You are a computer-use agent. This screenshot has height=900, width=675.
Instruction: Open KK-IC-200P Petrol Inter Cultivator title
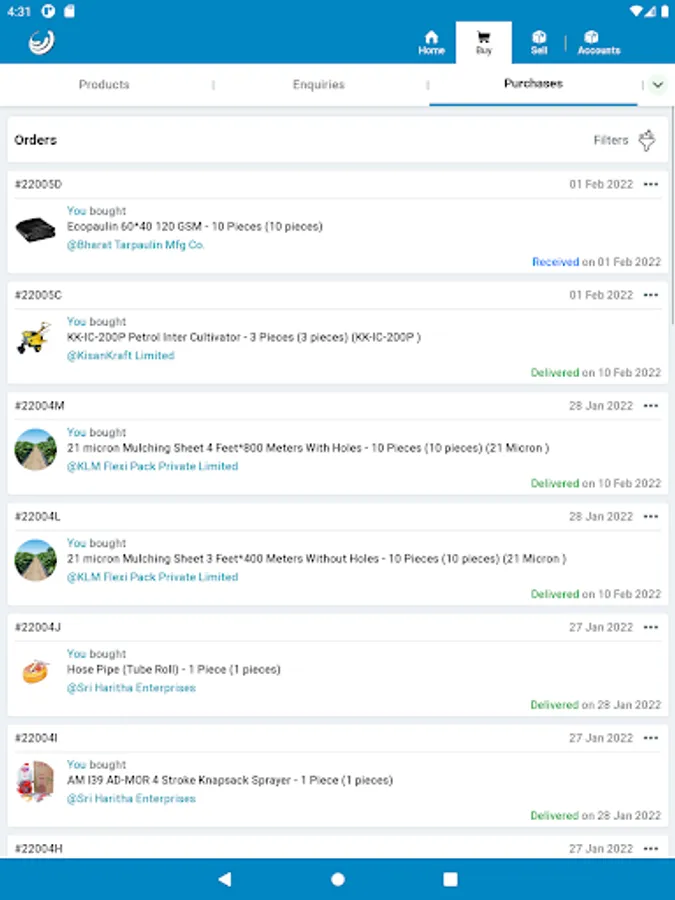coord(244,338)
